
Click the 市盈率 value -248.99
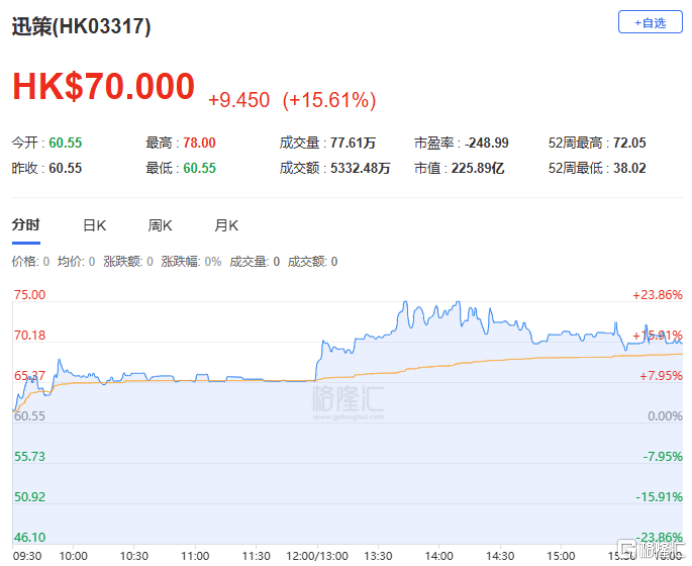click(x=487, y=143)
